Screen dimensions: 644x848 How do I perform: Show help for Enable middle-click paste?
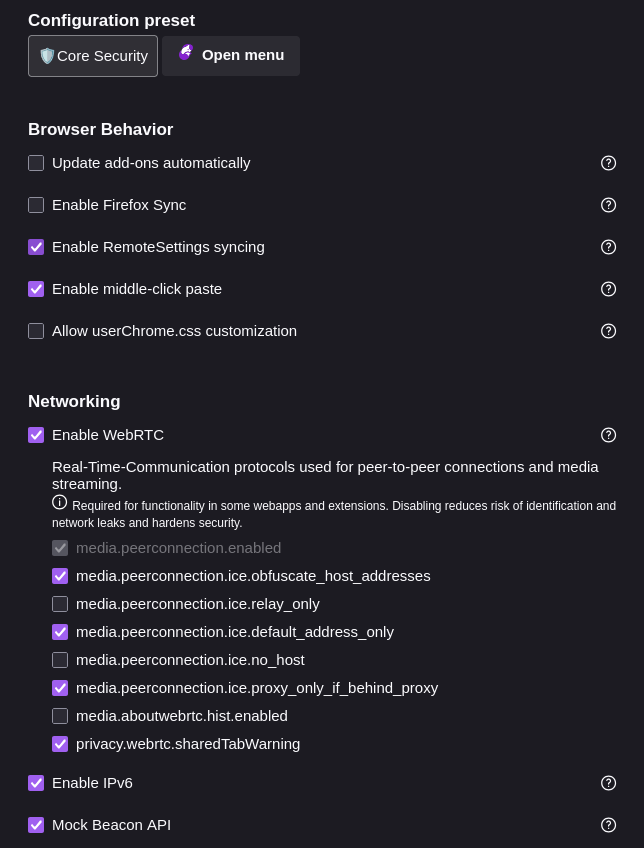[608, 289]
